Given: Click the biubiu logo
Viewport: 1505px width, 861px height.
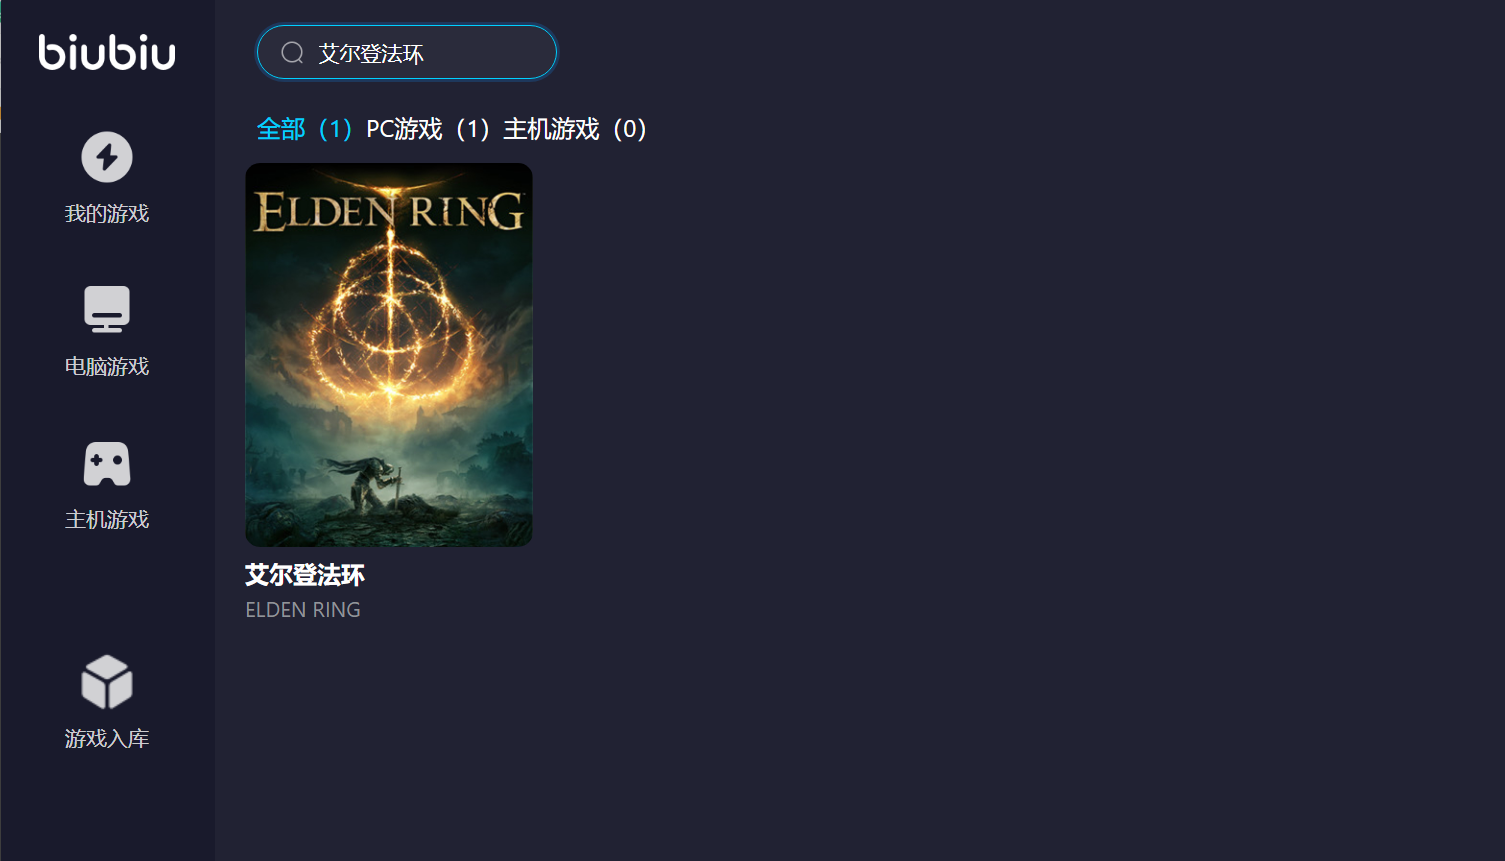Looking at the screenshot, I should (x=107, y=52).
